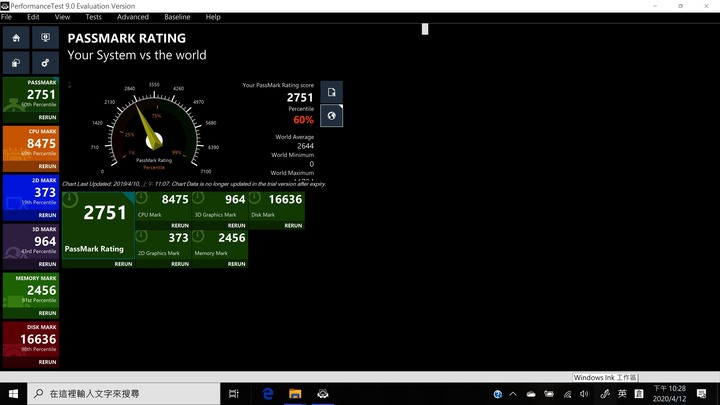This screenshot has height=405, width=720.
Task: Rerun the sidebar Memory Mark test
Action: (x=47, y=313)
